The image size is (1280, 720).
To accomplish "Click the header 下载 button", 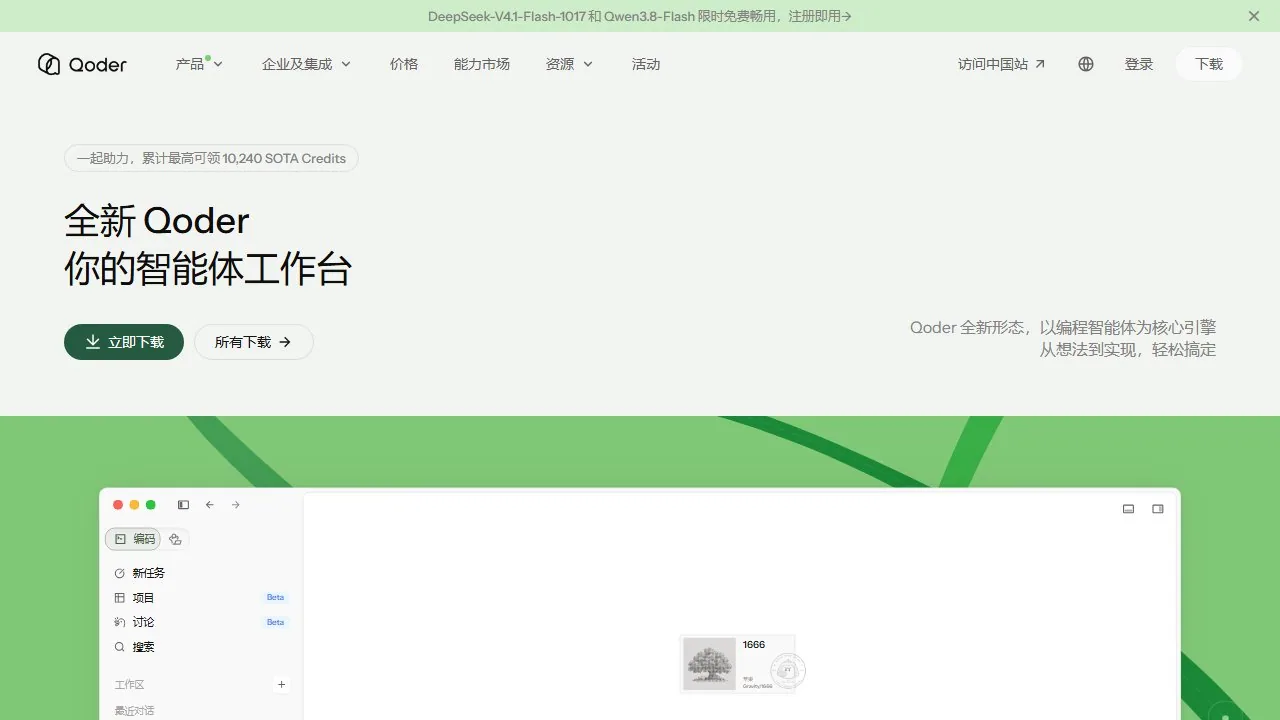I will pyautogui.click(x=1209, y=64).
